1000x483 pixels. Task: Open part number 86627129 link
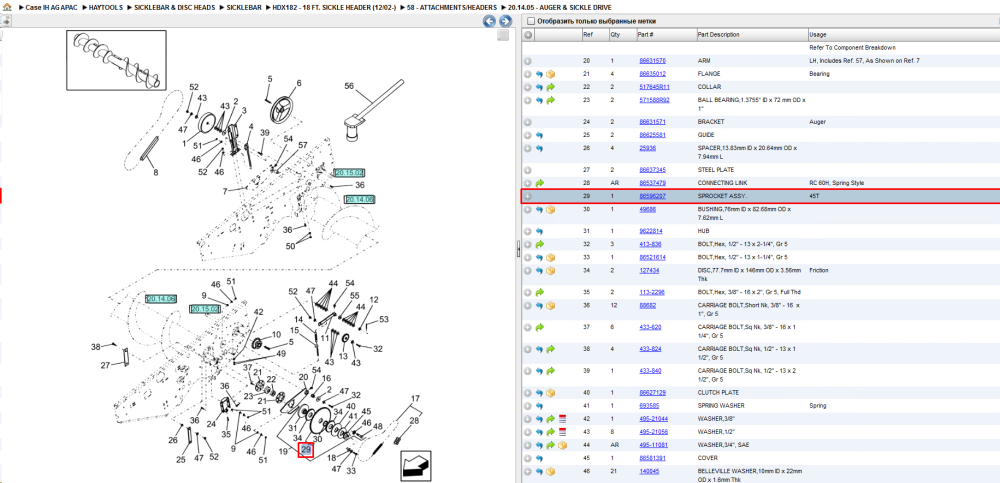coord(652,392)
